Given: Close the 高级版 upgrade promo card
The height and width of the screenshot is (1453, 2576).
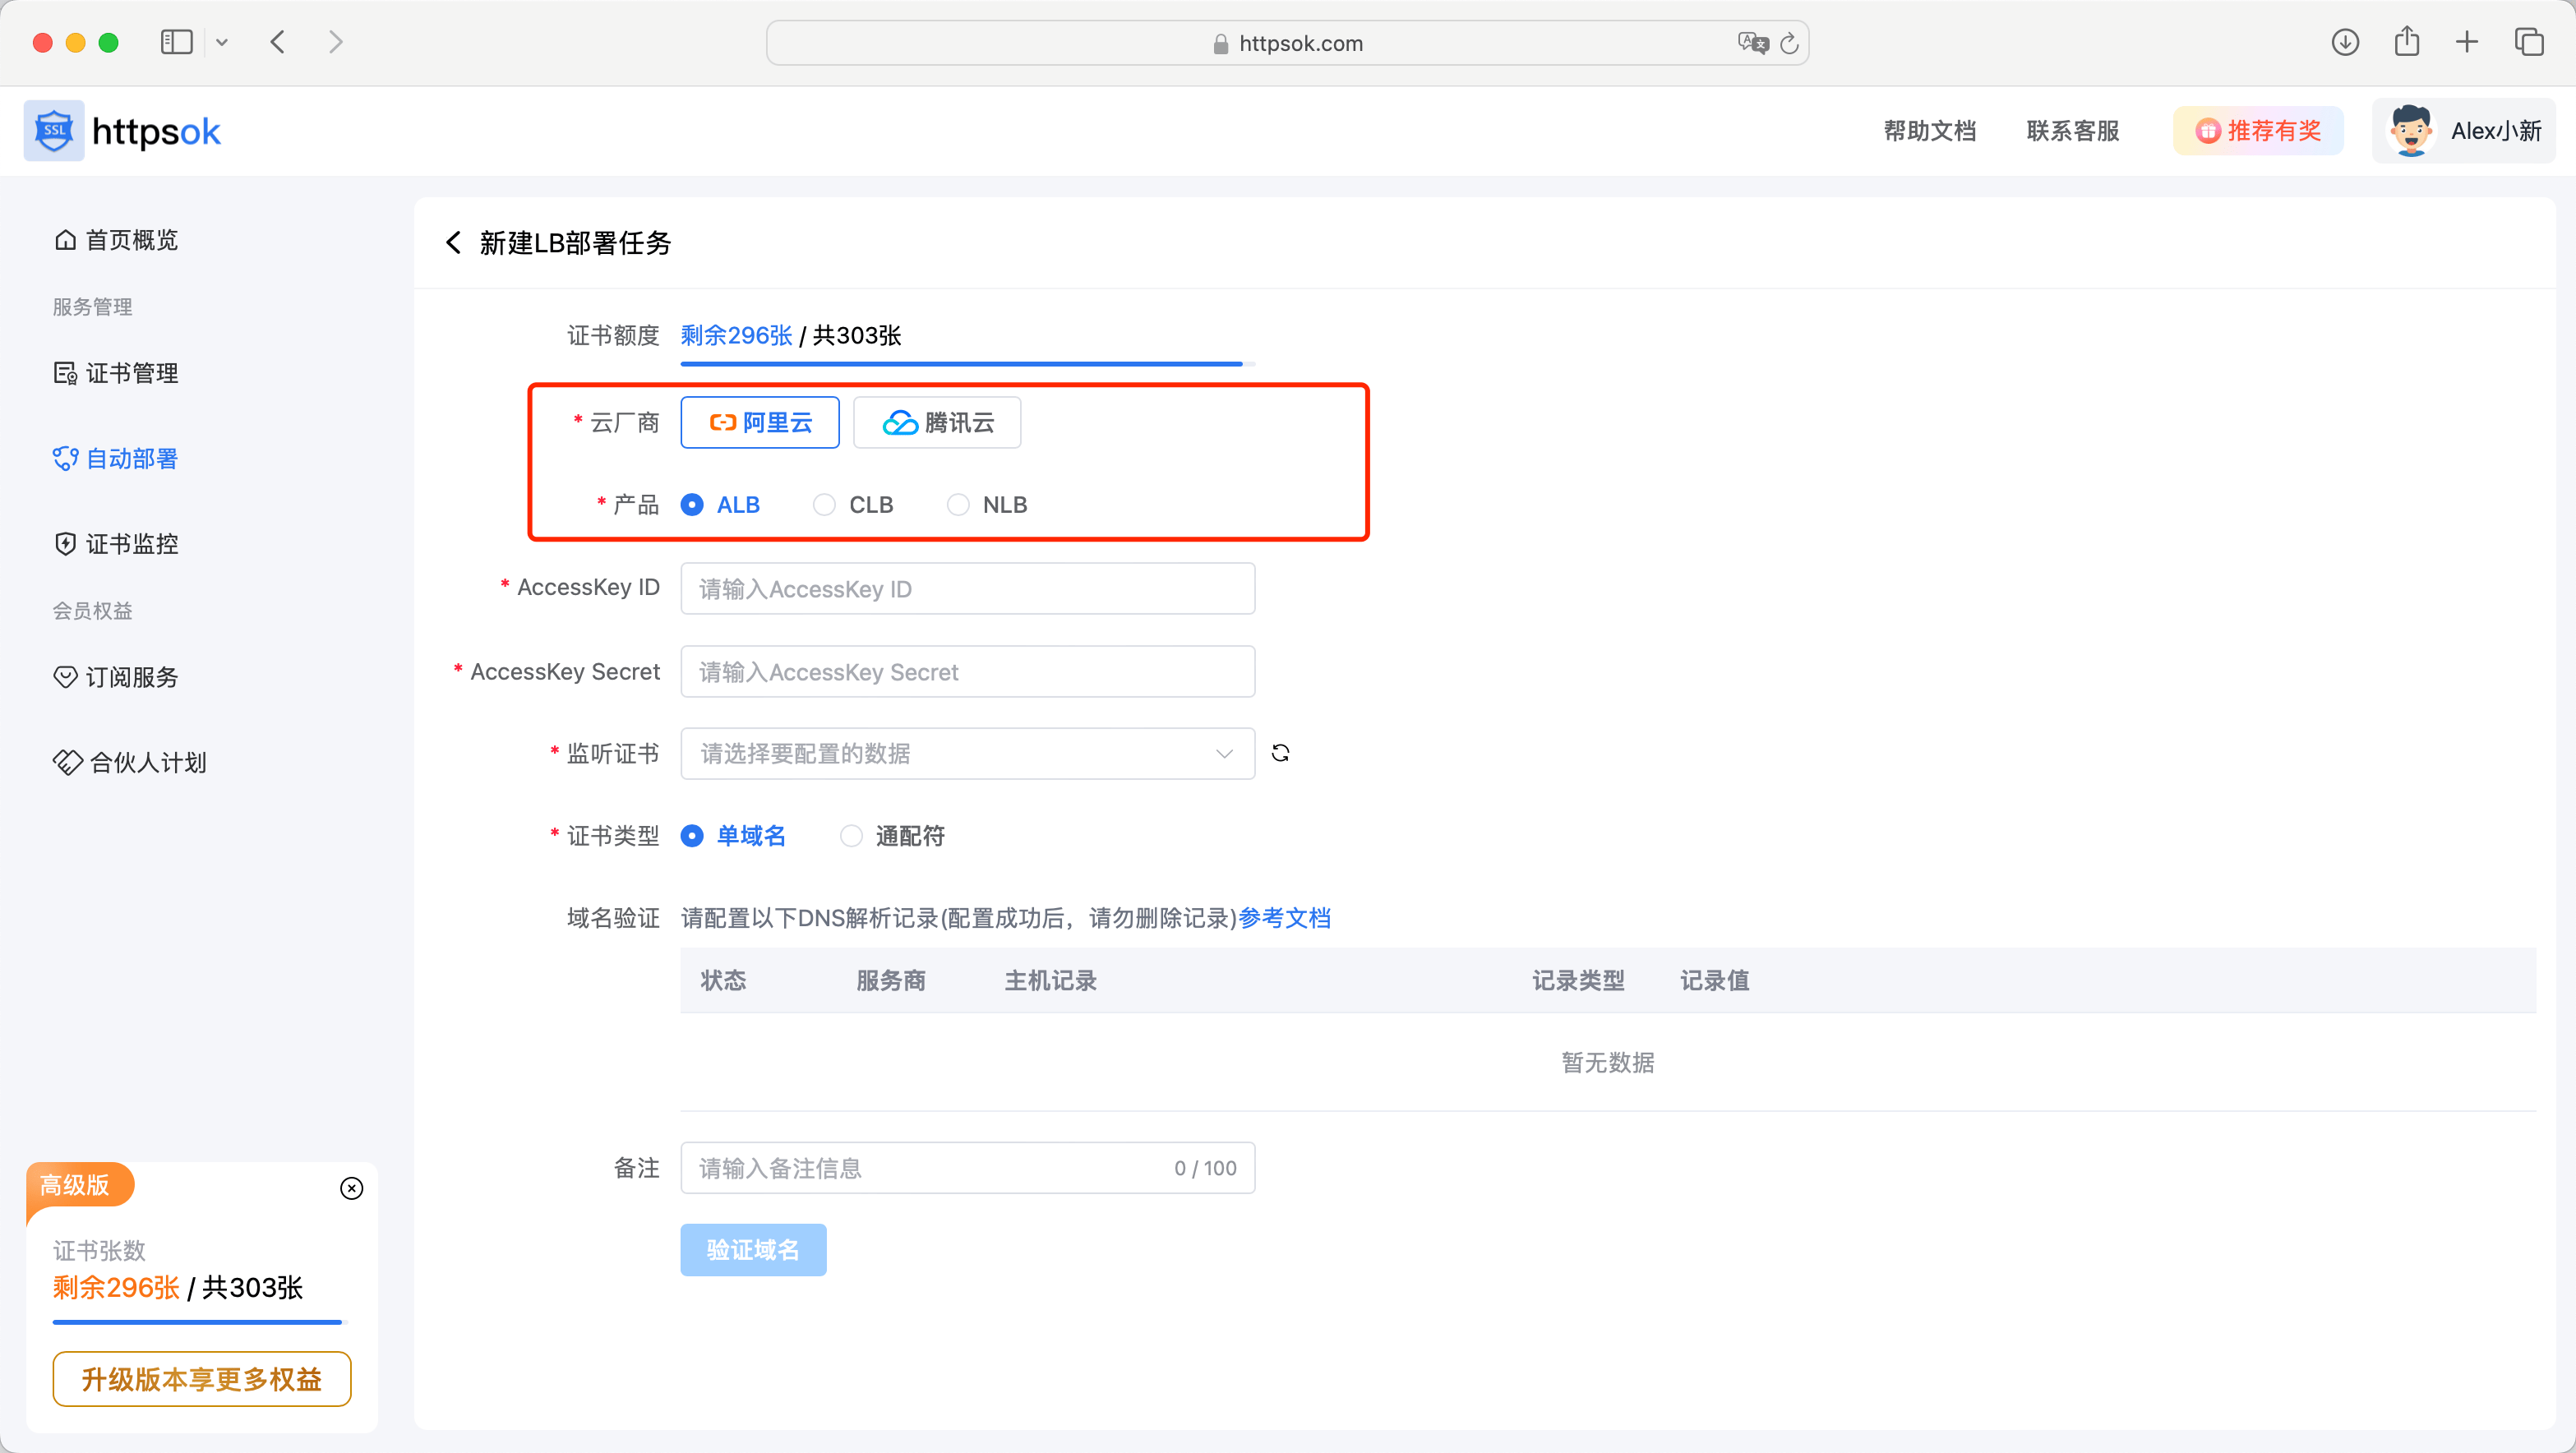Looking at the screenshot, I should coord(351,1188).
